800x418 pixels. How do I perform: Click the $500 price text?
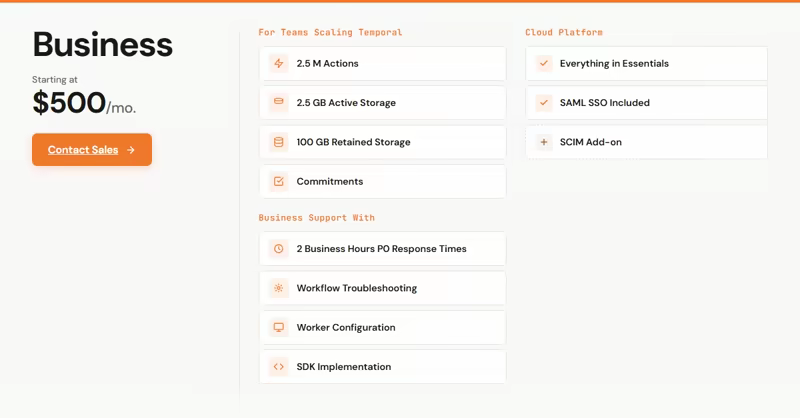[x=69, y=103]
